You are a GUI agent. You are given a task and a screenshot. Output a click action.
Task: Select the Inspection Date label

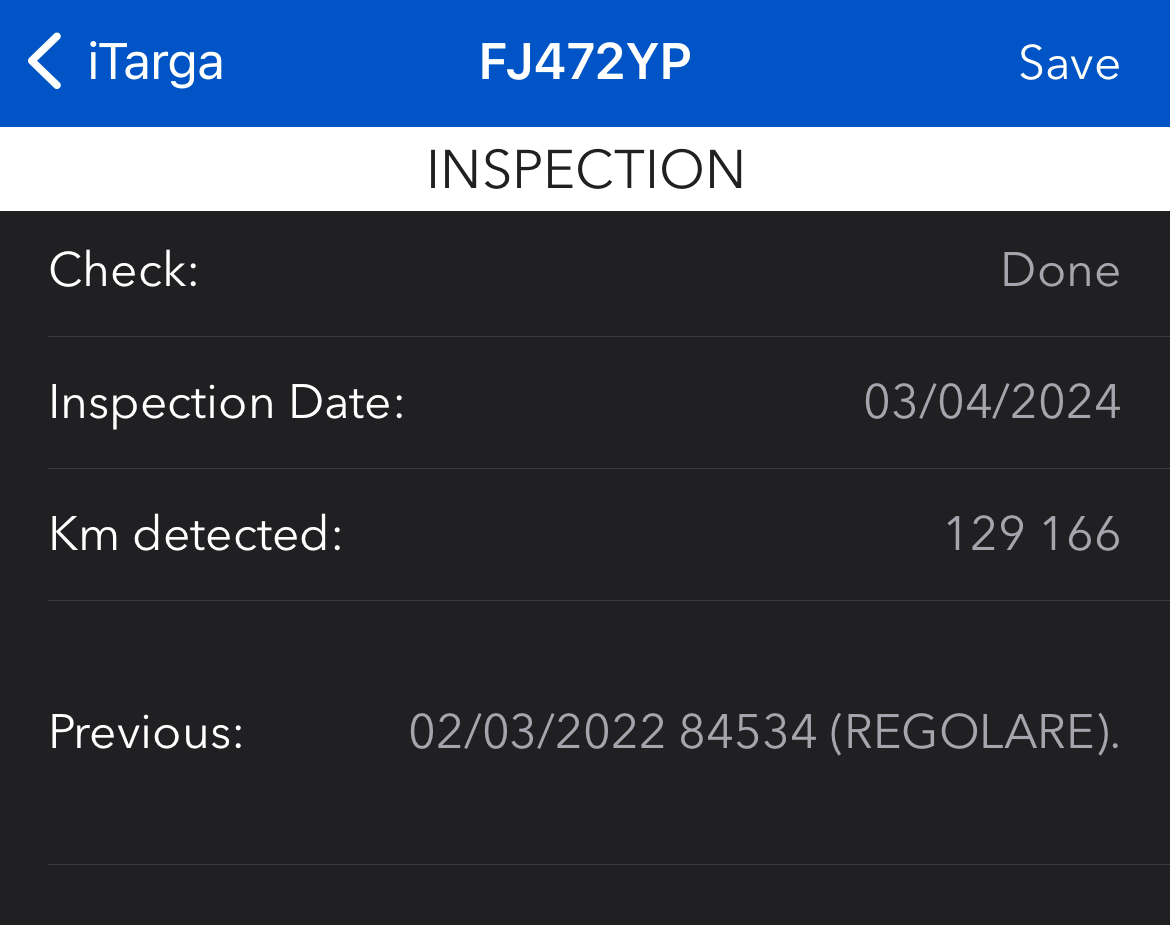[227, 403]
